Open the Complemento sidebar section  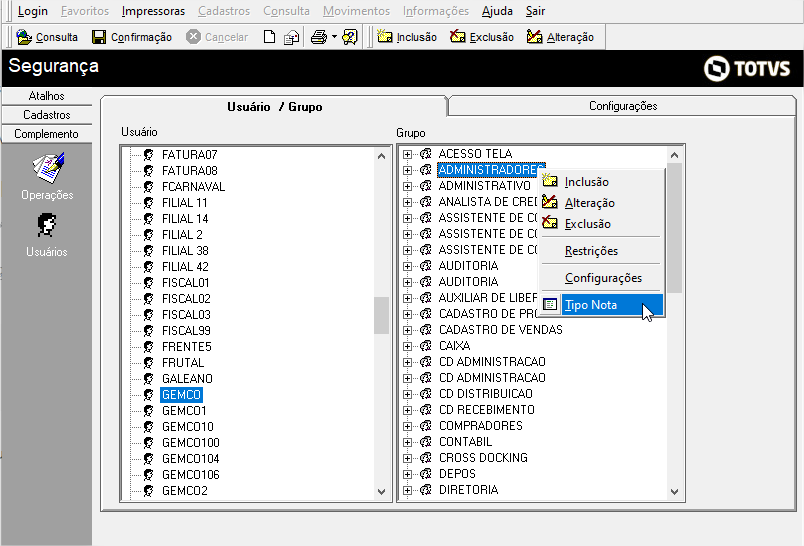[47, 134]
